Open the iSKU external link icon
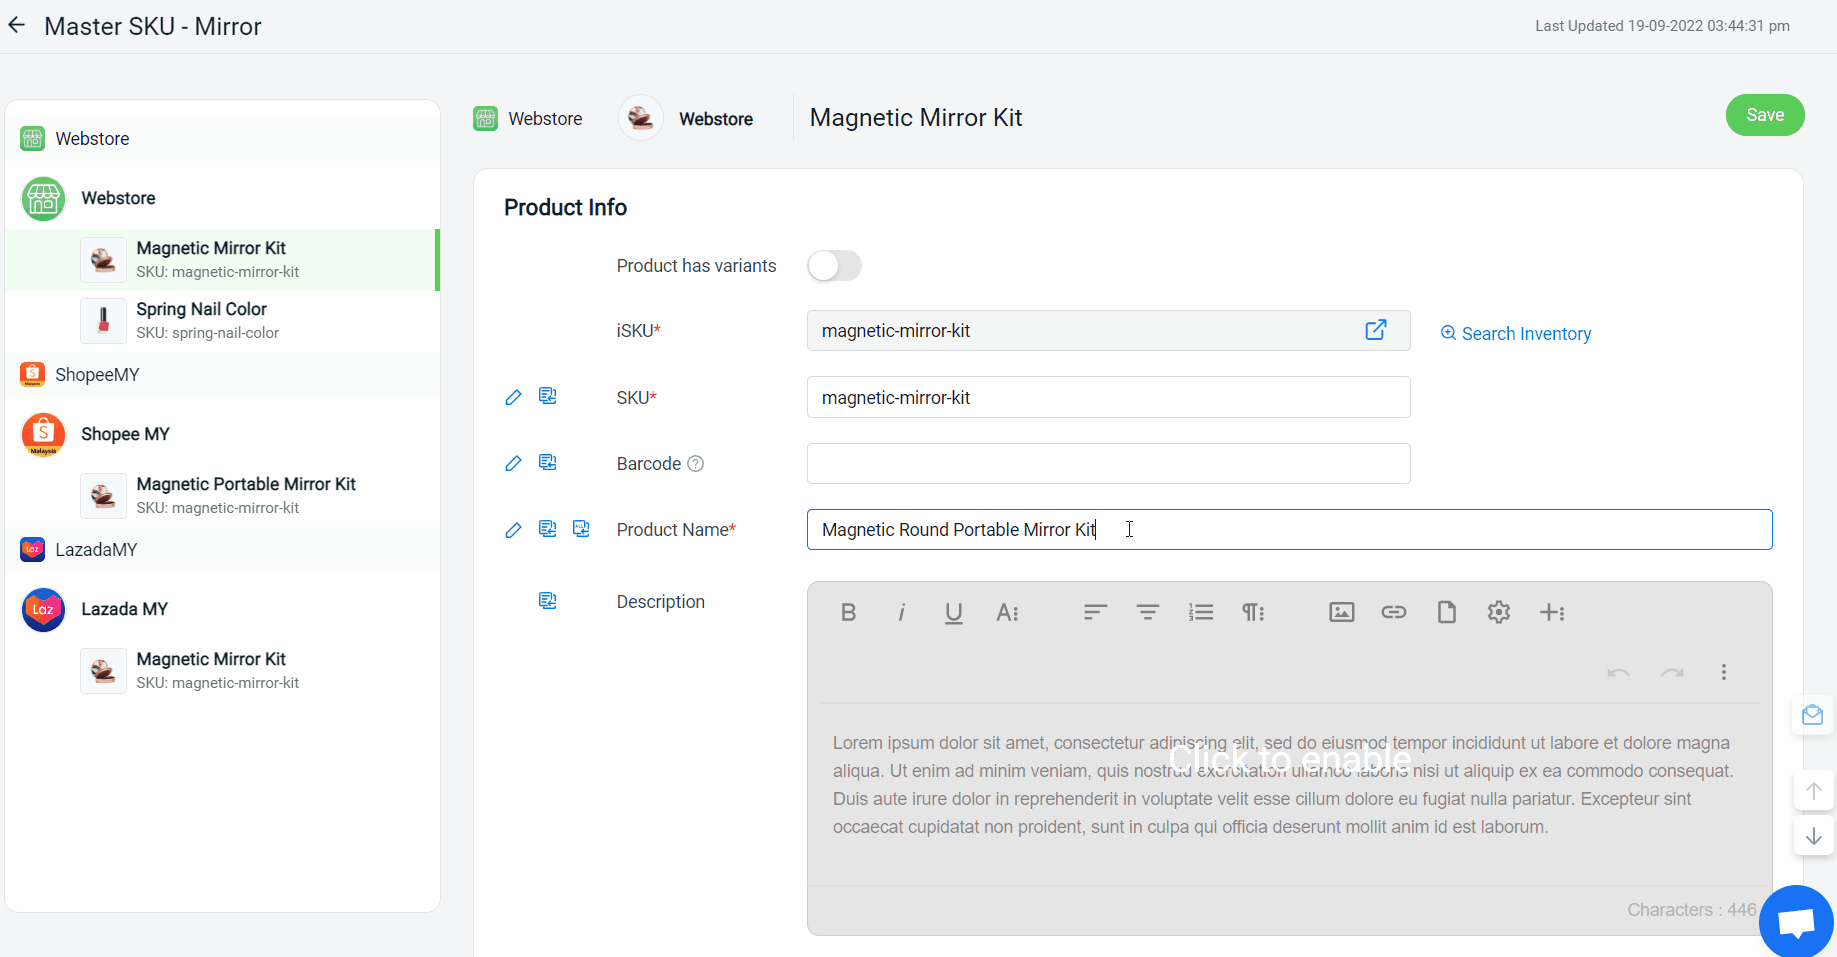The image size is (1837, 957). [1375, 330]
